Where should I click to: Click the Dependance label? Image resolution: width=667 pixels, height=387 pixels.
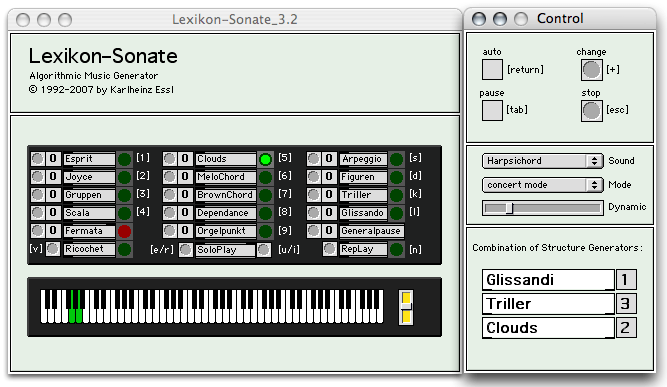point(226,213)
